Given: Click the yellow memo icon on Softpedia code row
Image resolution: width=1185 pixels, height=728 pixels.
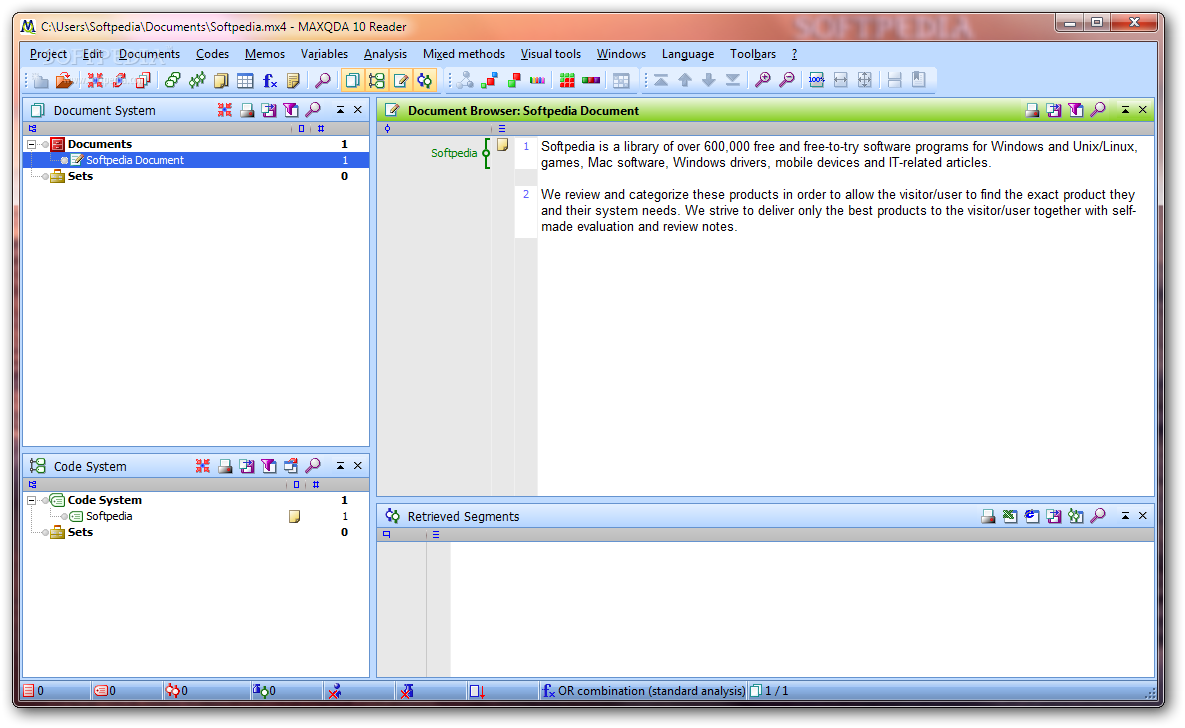Looking at the screenshot, I should click(295, 516).
